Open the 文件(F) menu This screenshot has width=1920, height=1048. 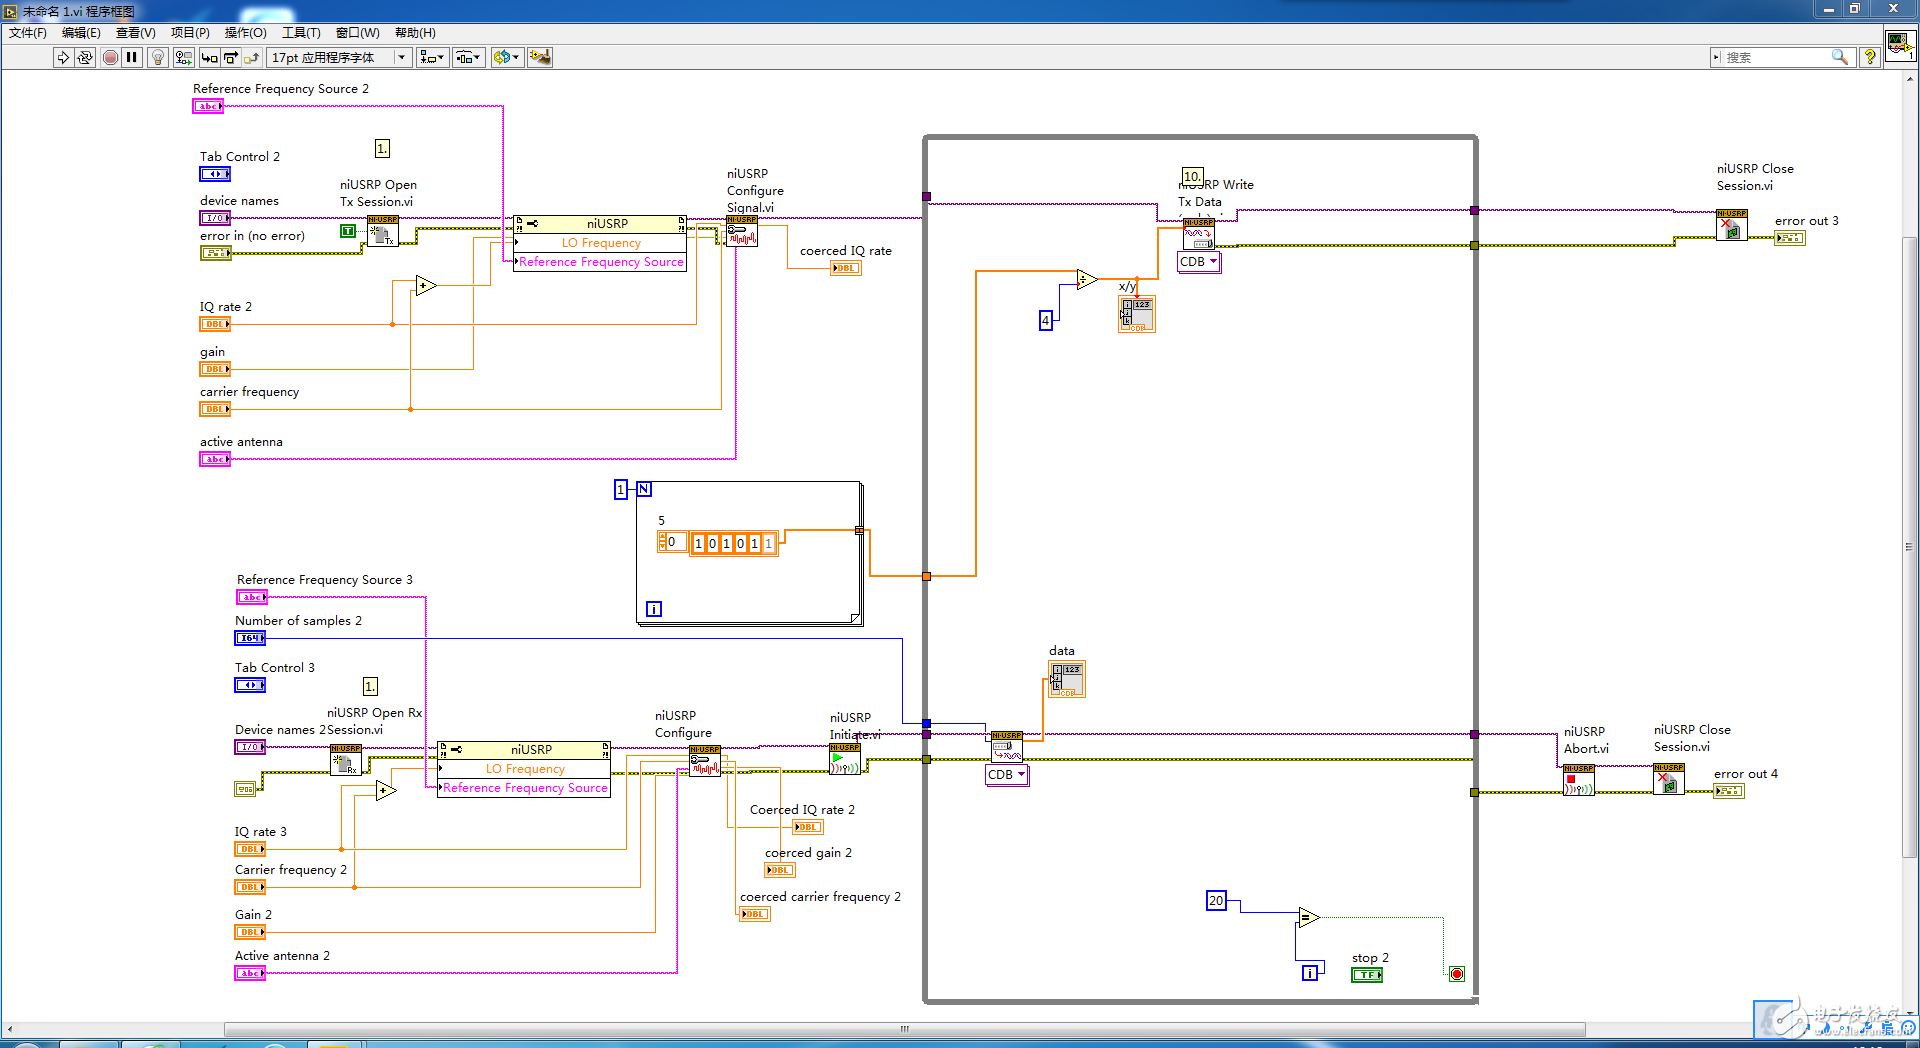(x=28, y=33)
